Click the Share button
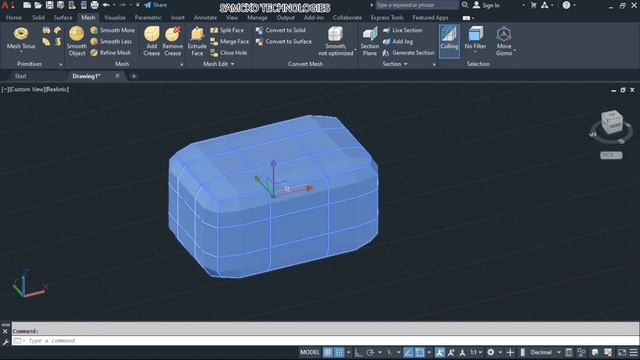This screenshot has width=640, height=360. pos(156,5)
